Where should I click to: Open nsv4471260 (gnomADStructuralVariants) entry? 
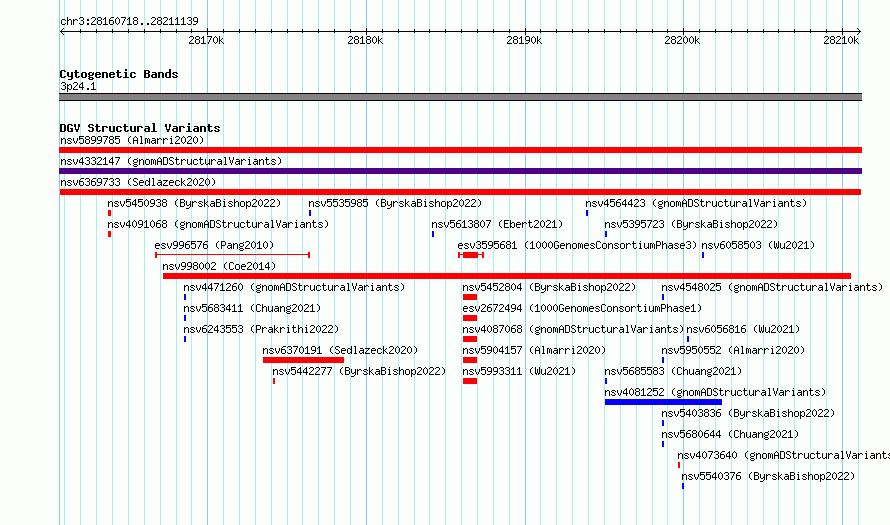point(294,287)
